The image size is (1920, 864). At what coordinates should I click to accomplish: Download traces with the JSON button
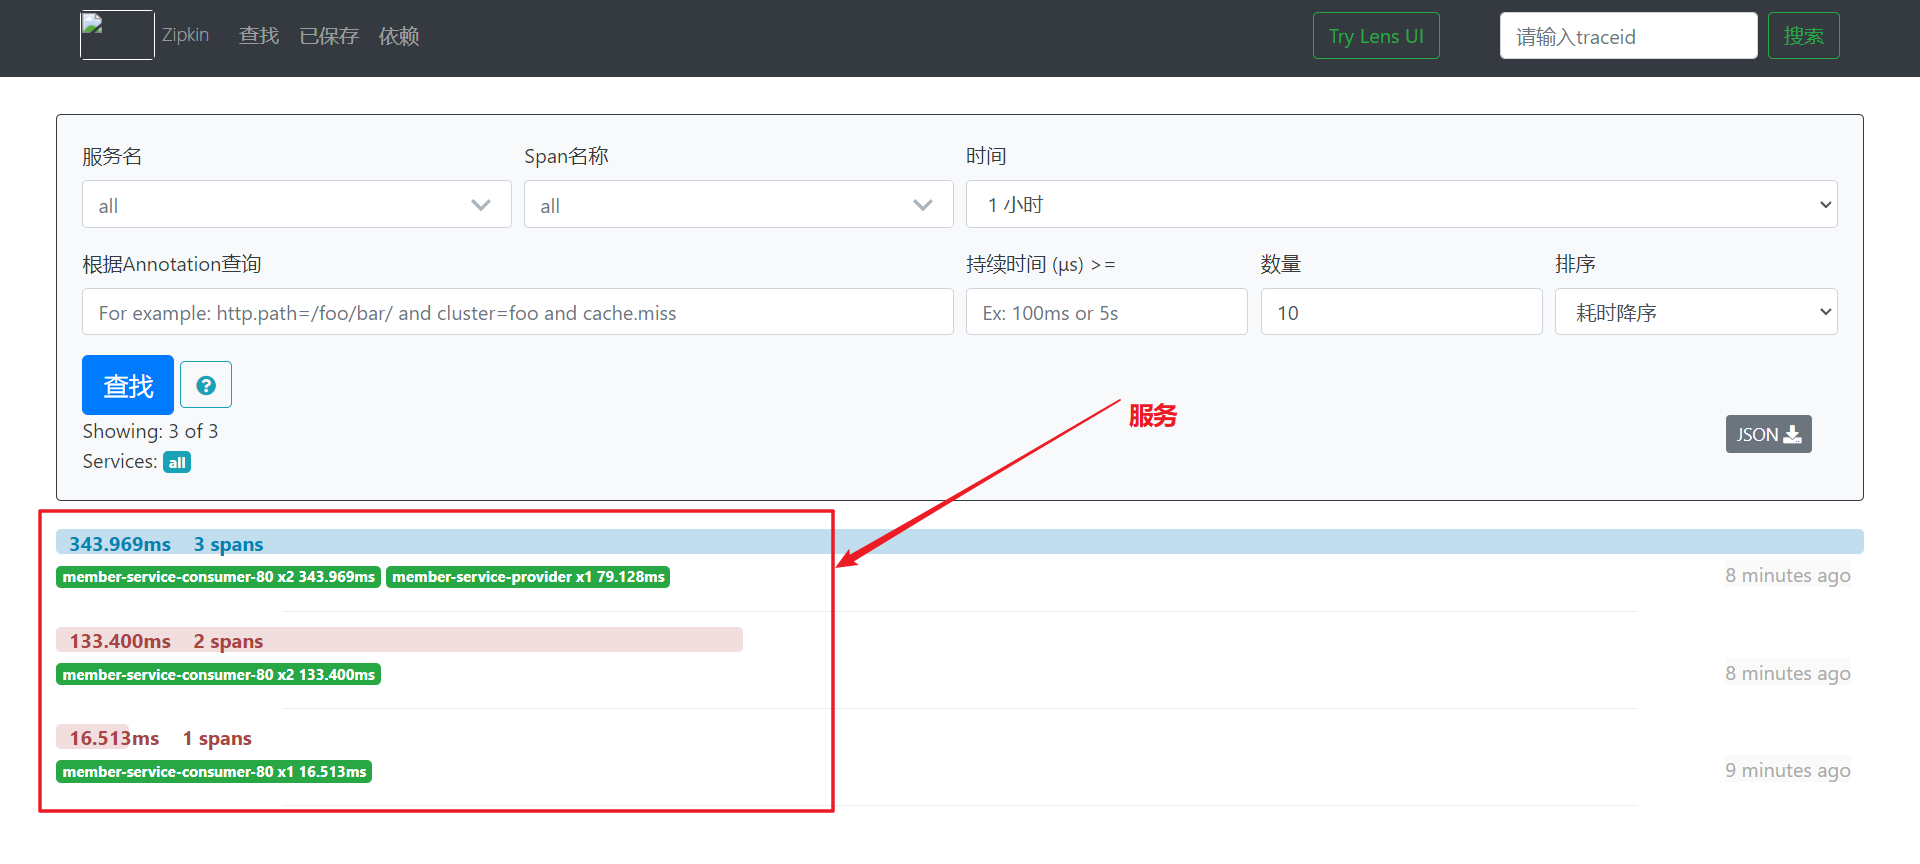1767,434
